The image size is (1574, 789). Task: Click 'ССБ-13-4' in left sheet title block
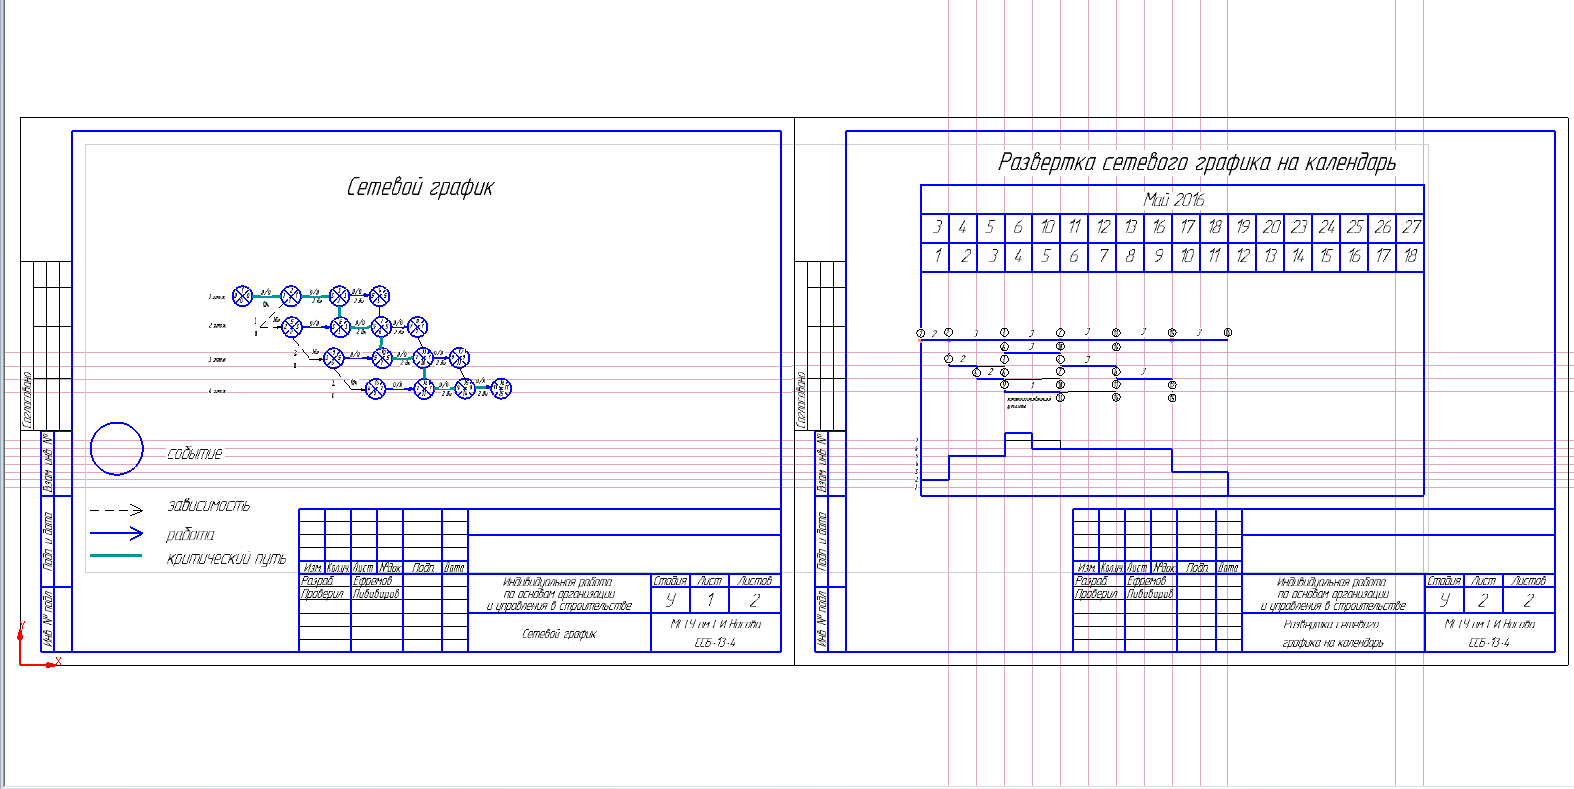click(x=715, y=643)
